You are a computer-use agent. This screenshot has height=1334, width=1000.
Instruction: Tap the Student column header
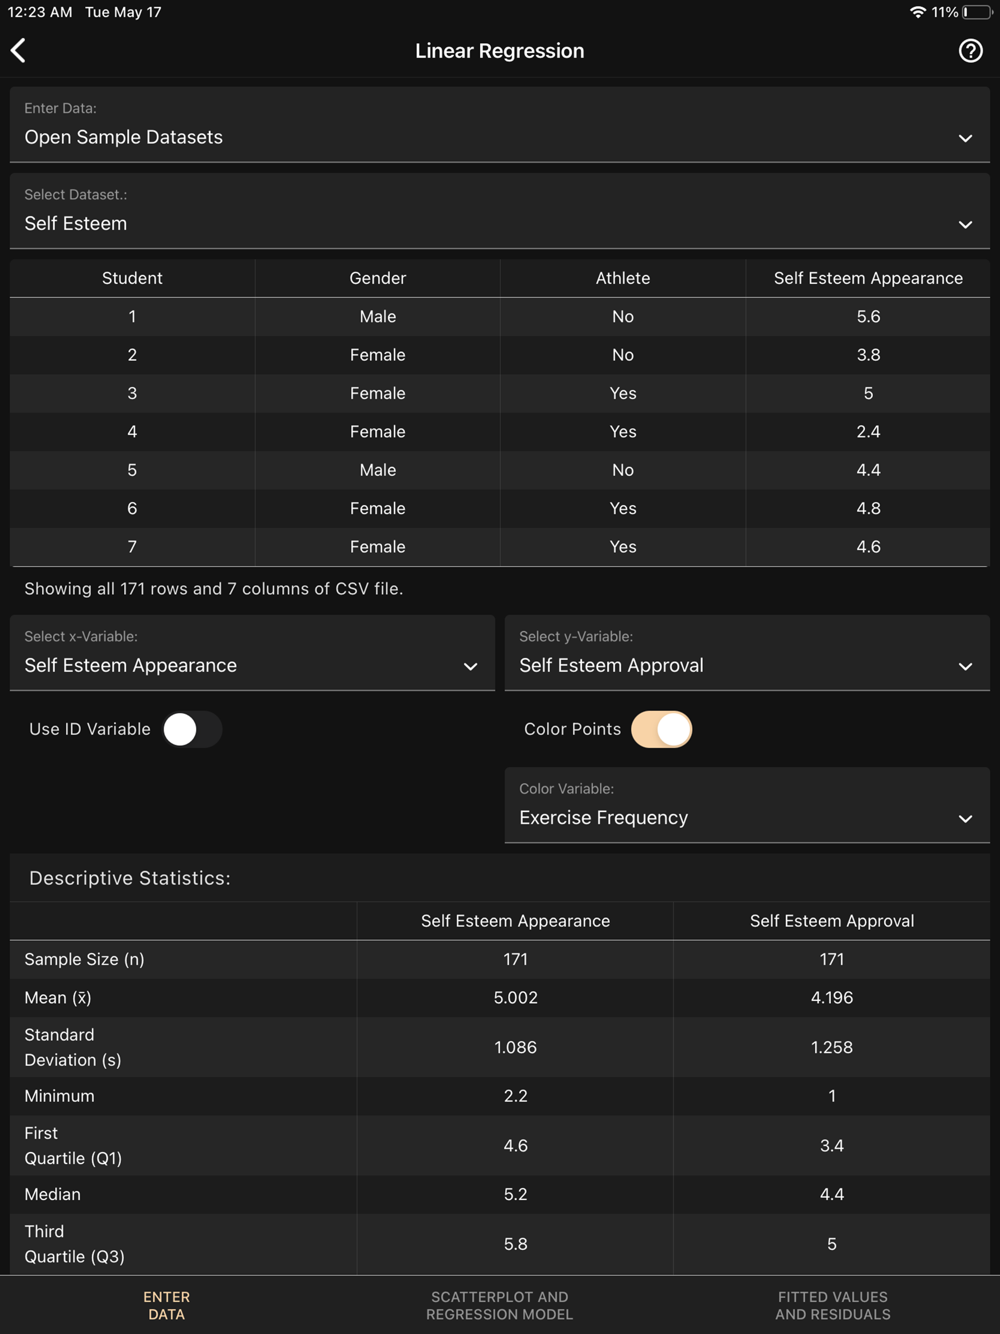coord(132,278)
